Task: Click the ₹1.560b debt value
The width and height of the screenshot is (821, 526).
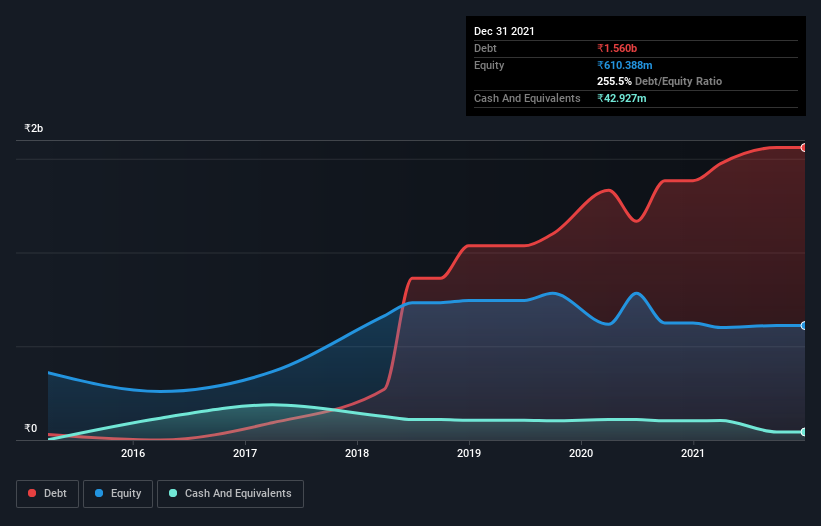Action: 617,48
